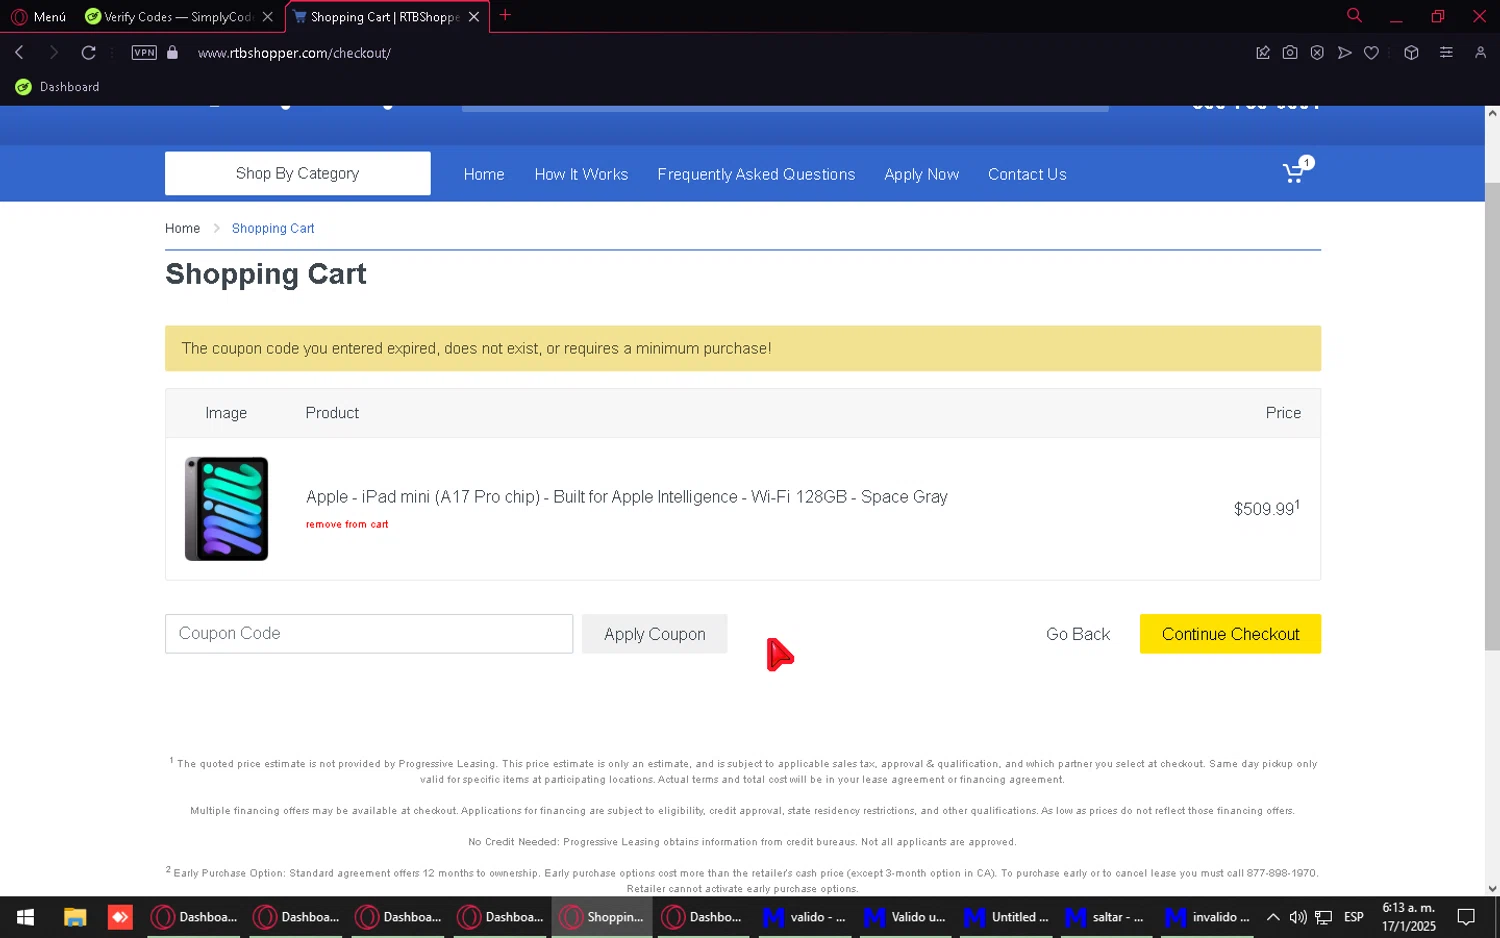This screenshot has width=1500, height=938.
Task: Click the scrollbar up arrow
Action: point(1492,113)
